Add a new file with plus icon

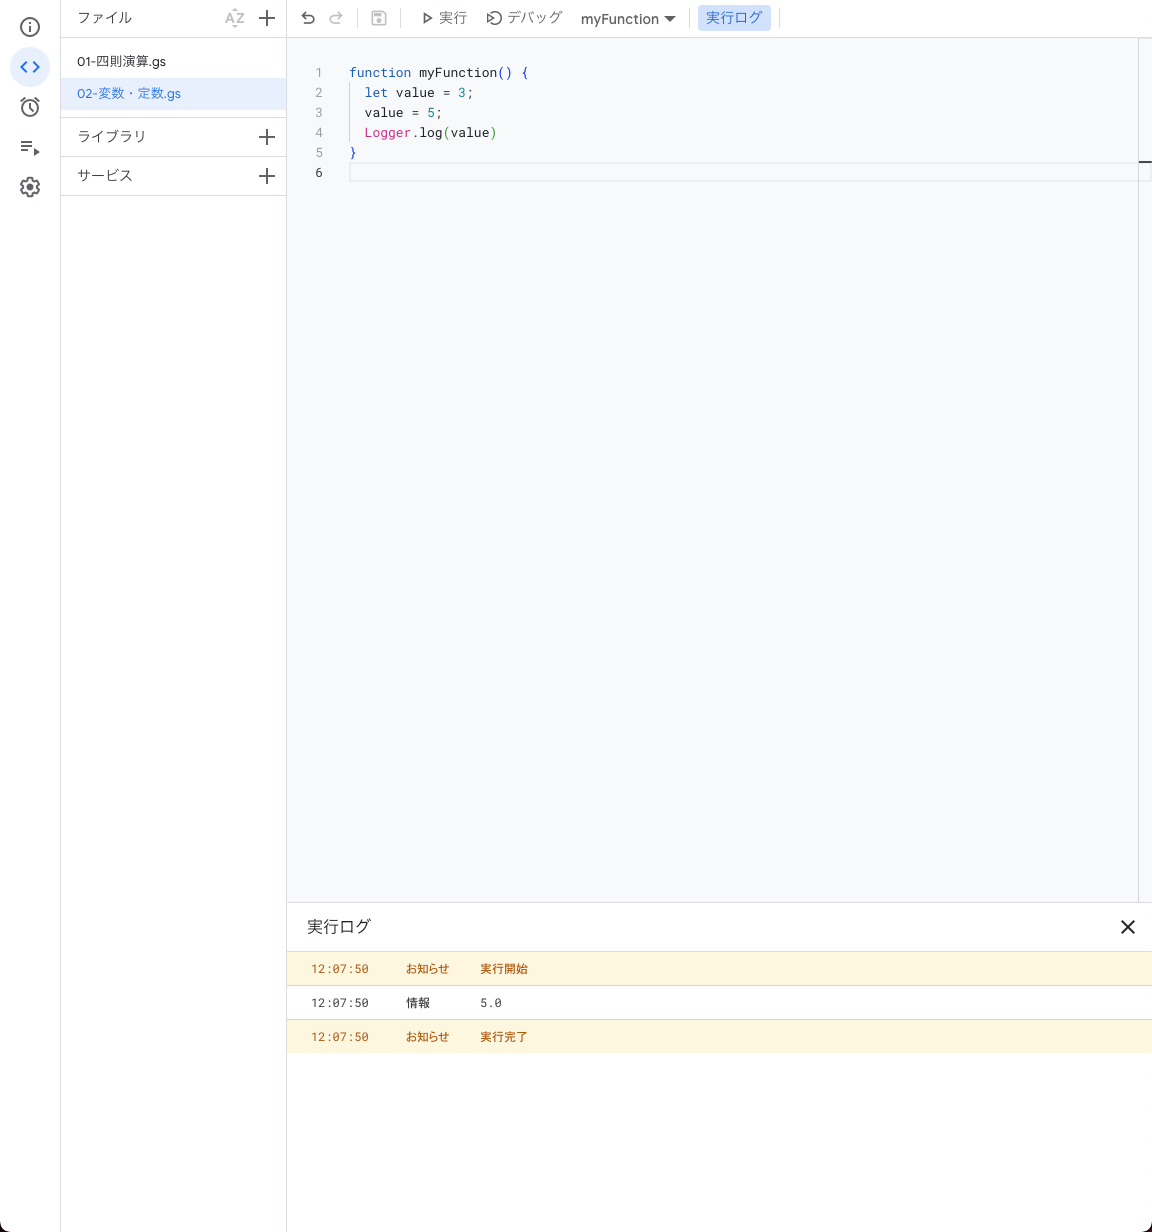coord(267,18)
